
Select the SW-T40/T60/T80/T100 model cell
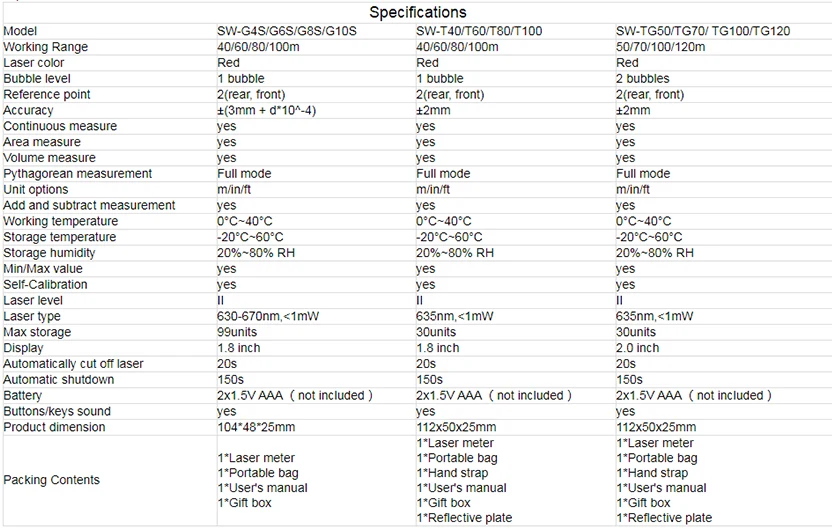pyautogui.click(x=479, y=31)
